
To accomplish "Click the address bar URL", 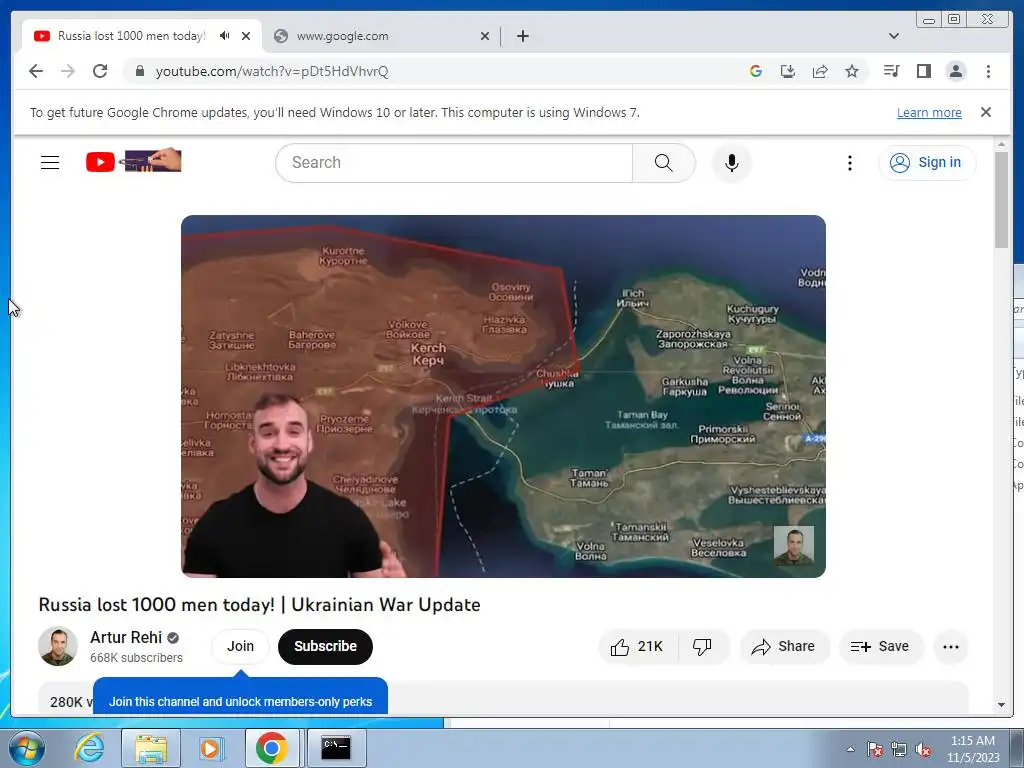I will coord(272,71).
